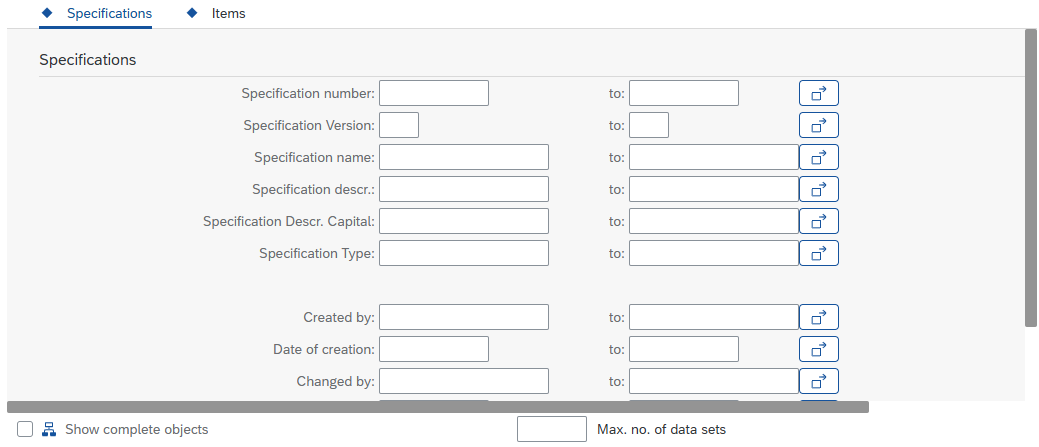Click the Specification number from field
The height and width of the screenshot is (447, 1039).
click(x=433, y=93)
